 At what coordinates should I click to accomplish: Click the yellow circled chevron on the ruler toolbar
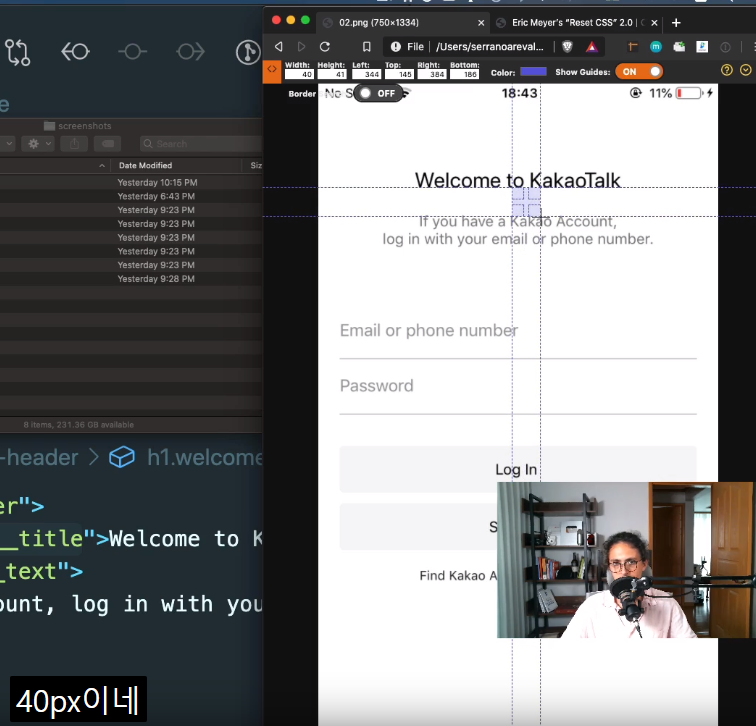(745, 70)
